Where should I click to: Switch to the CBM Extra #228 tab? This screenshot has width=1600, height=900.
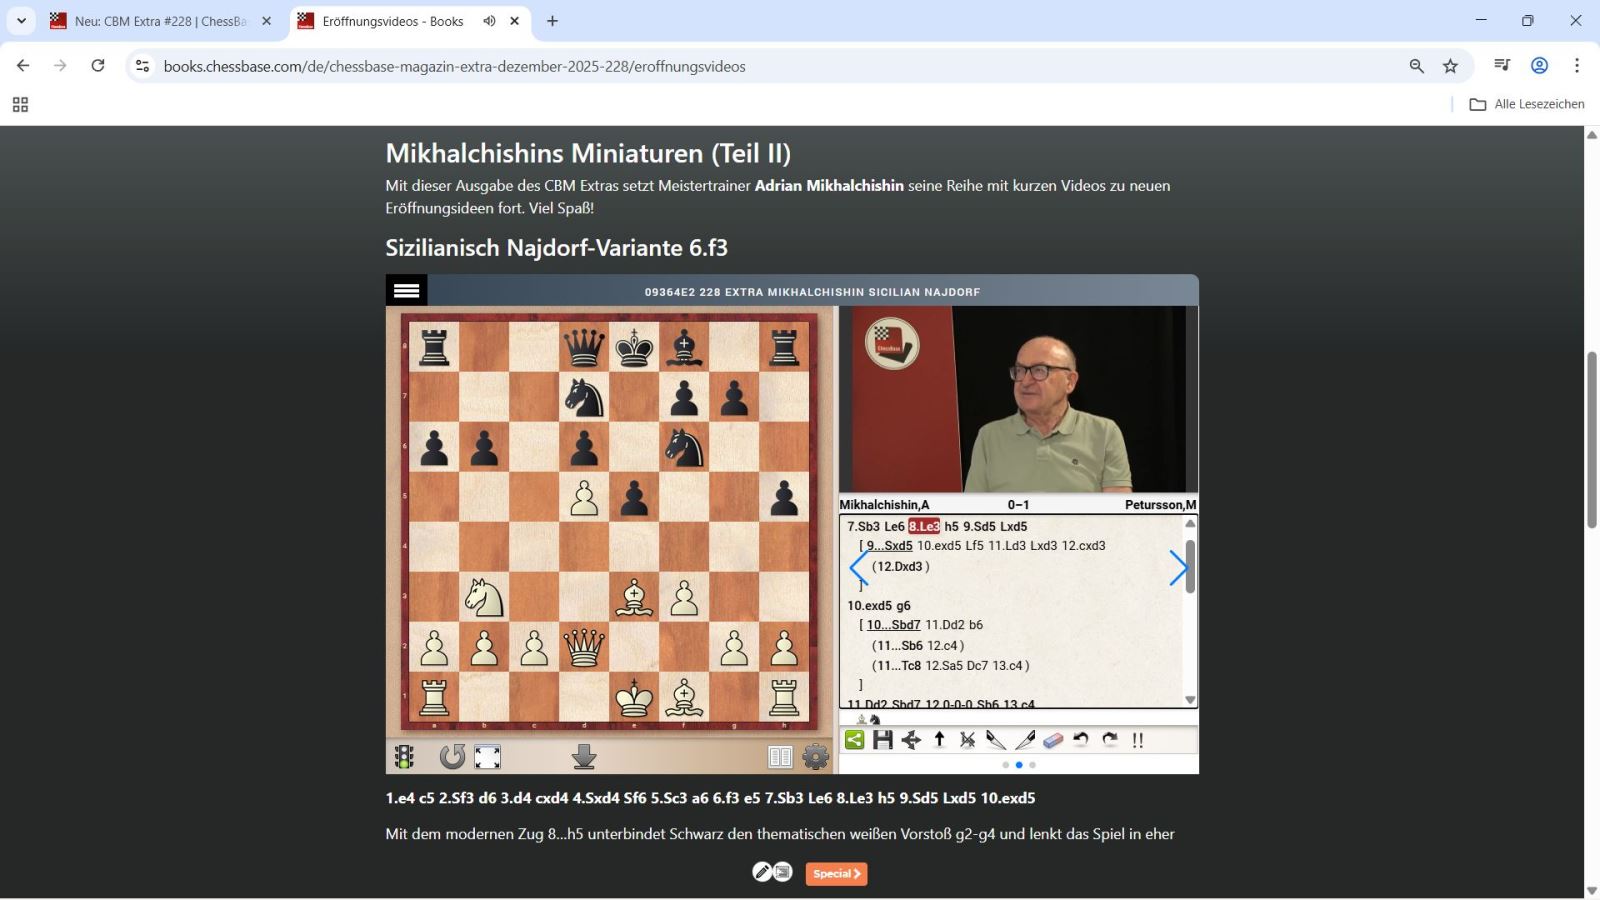(x=160, y=21)
